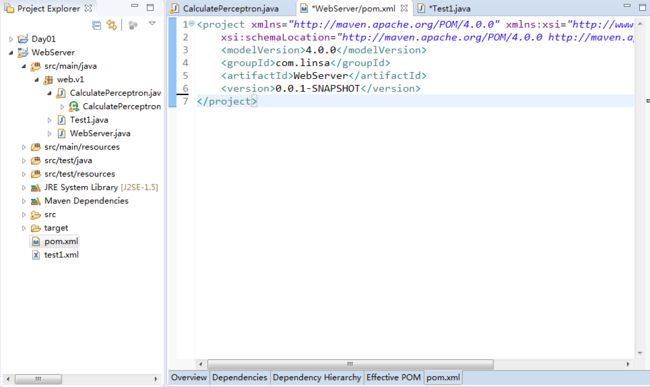This screenshot has width=650, height=387.
Task: Expand the target folder node
Action: click(24, 228)
